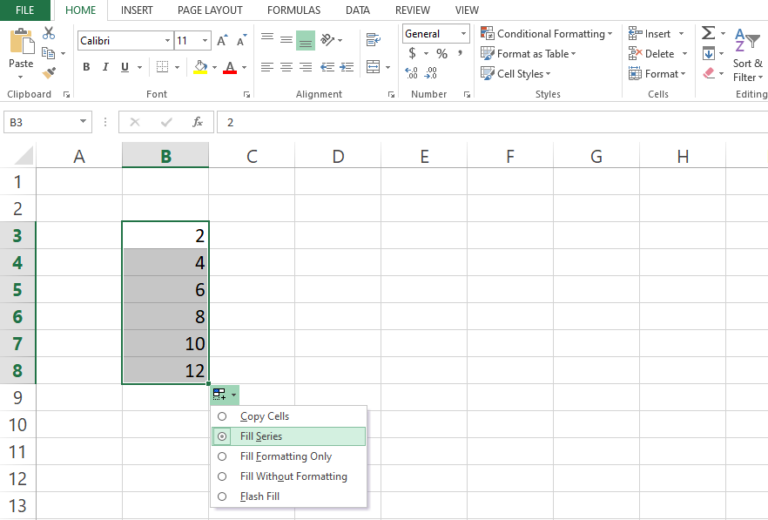Increase font size with large A icon

[x=222, y=40]
